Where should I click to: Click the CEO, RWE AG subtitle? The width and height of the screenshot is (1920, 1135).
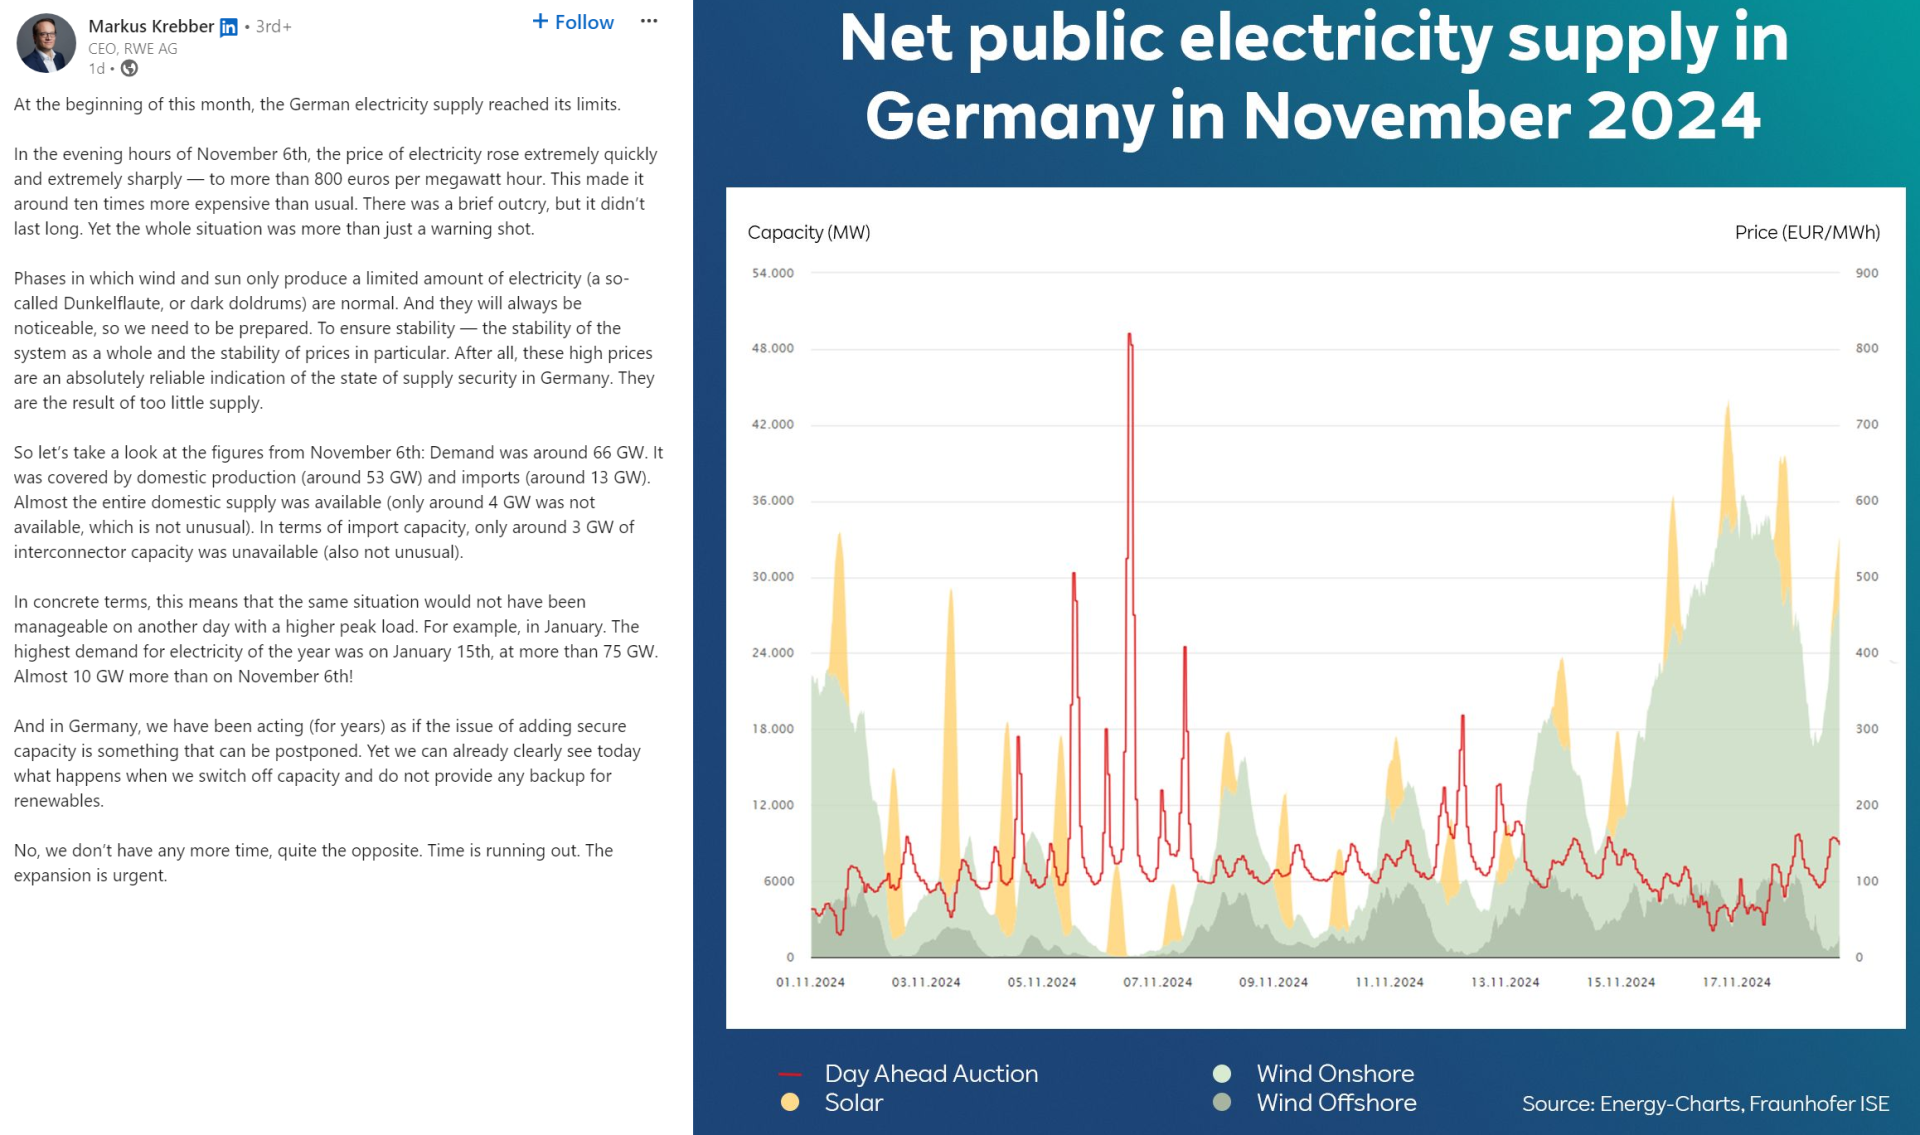tap(133, 48)
